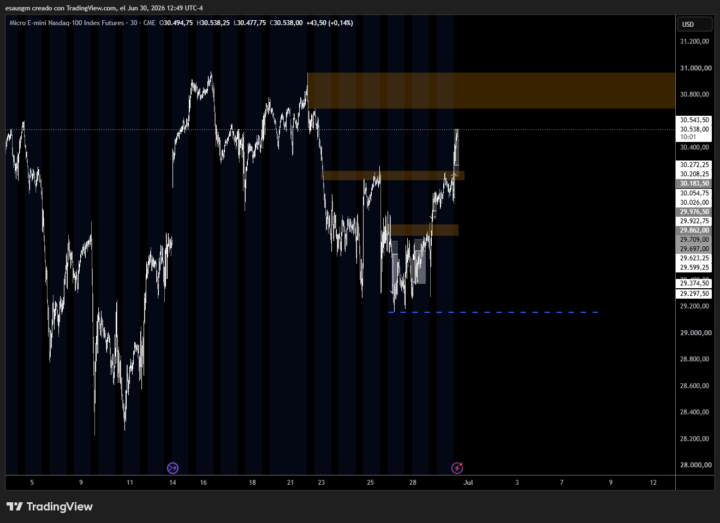Open the USD currency selector
This screenshot has height=523, width=720.
[695, 24]
